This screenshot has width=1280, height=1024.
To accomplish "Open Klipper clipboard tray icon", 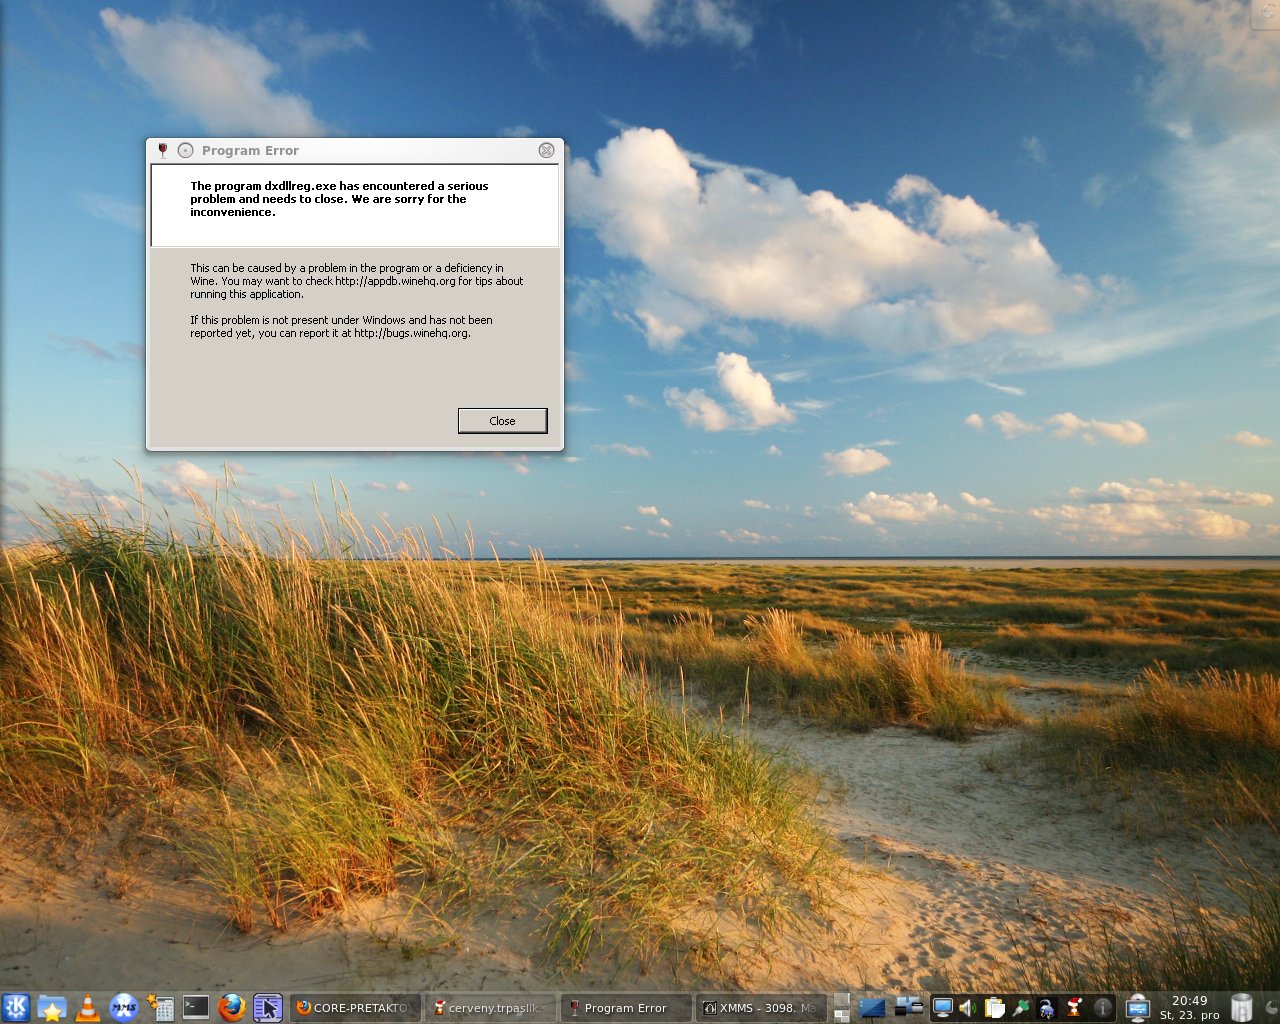I will coord(995,1008).
